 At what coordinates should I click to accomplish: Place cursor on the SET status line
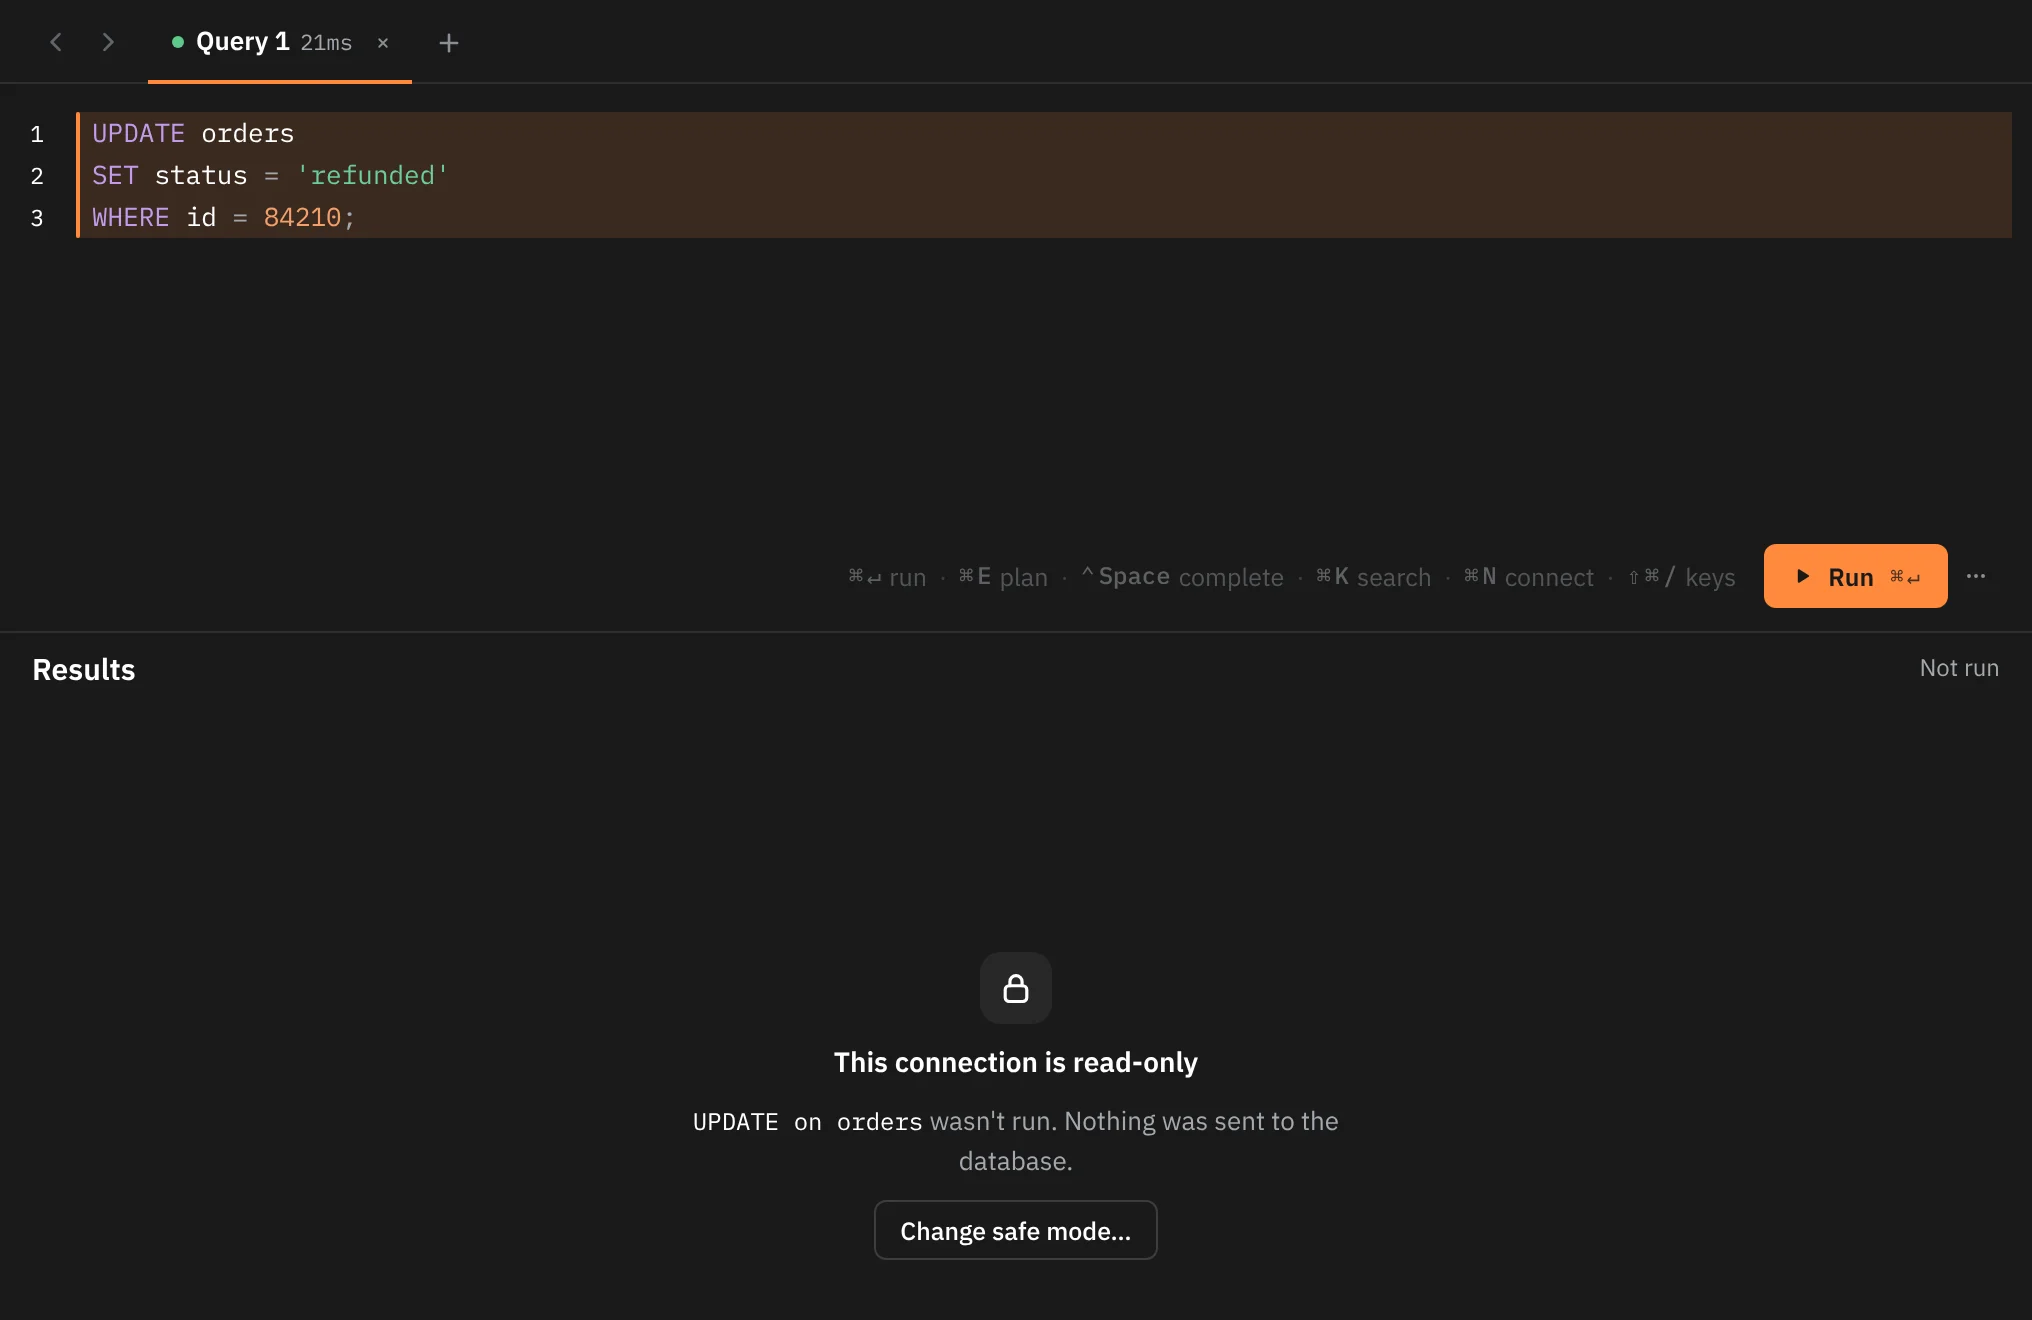point(1044,175)
